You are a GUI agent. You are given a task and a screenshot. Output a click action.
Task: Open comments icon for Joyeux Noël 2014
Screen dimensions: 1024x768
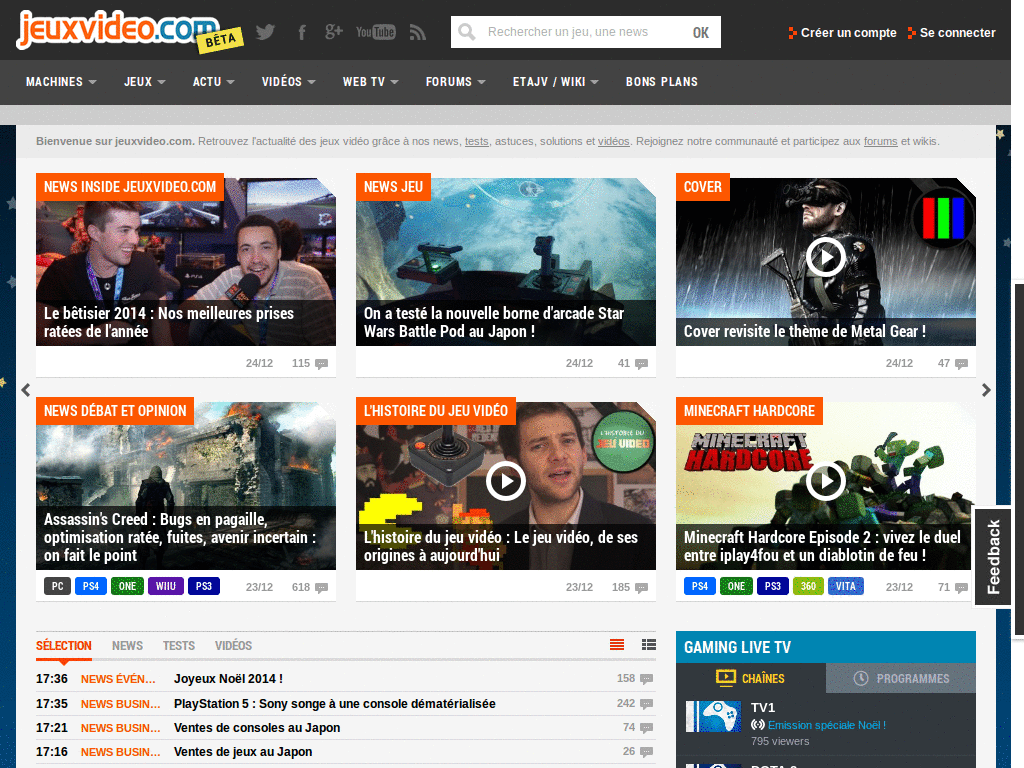click(647, 679)
